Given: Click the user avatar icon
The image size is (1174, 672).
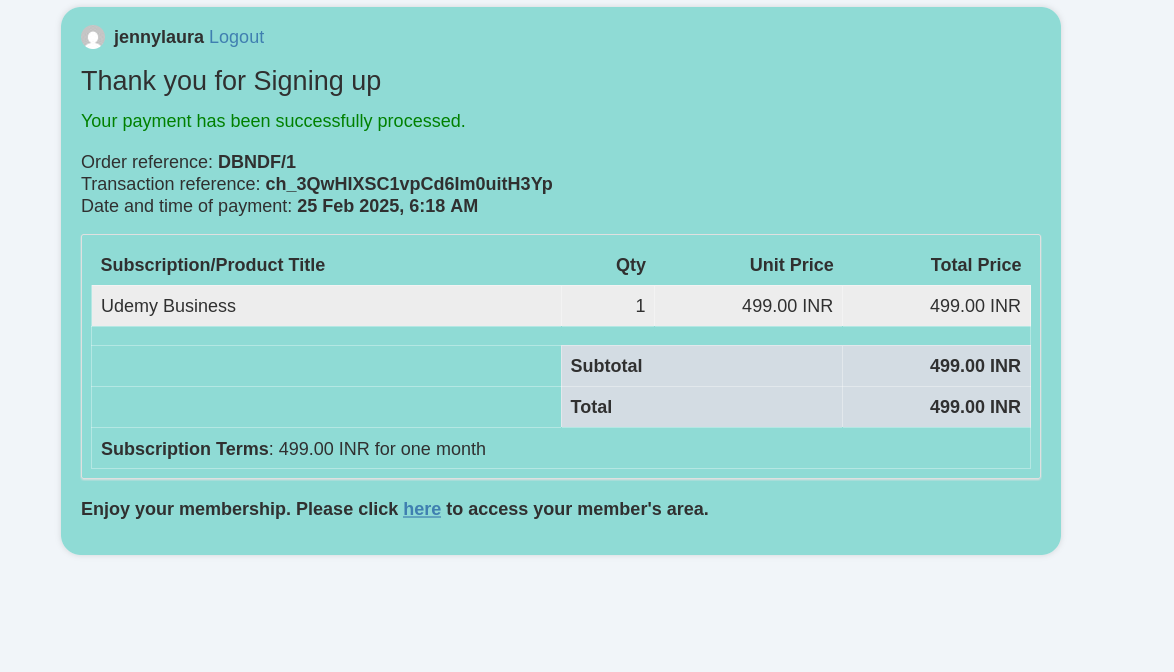Looking at the screenshot, I should (x=93, y=37).
